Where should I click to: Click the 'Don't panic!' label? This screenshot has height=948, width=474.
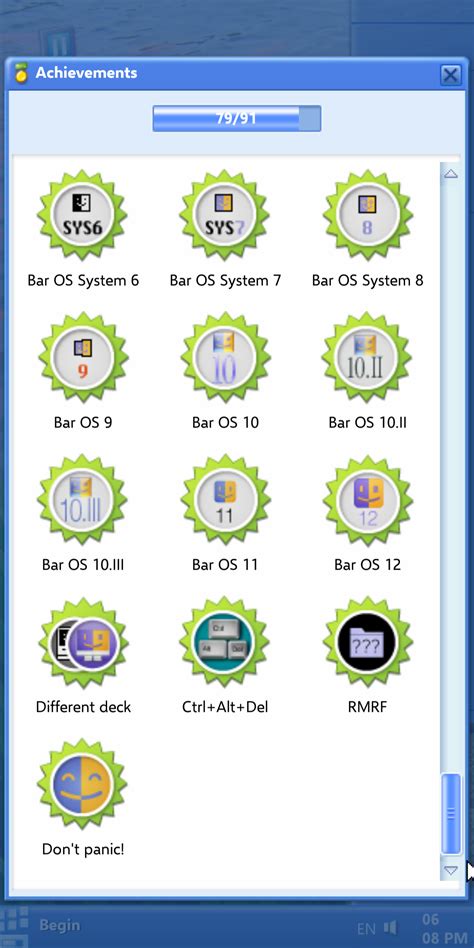(x=83, y=849)
